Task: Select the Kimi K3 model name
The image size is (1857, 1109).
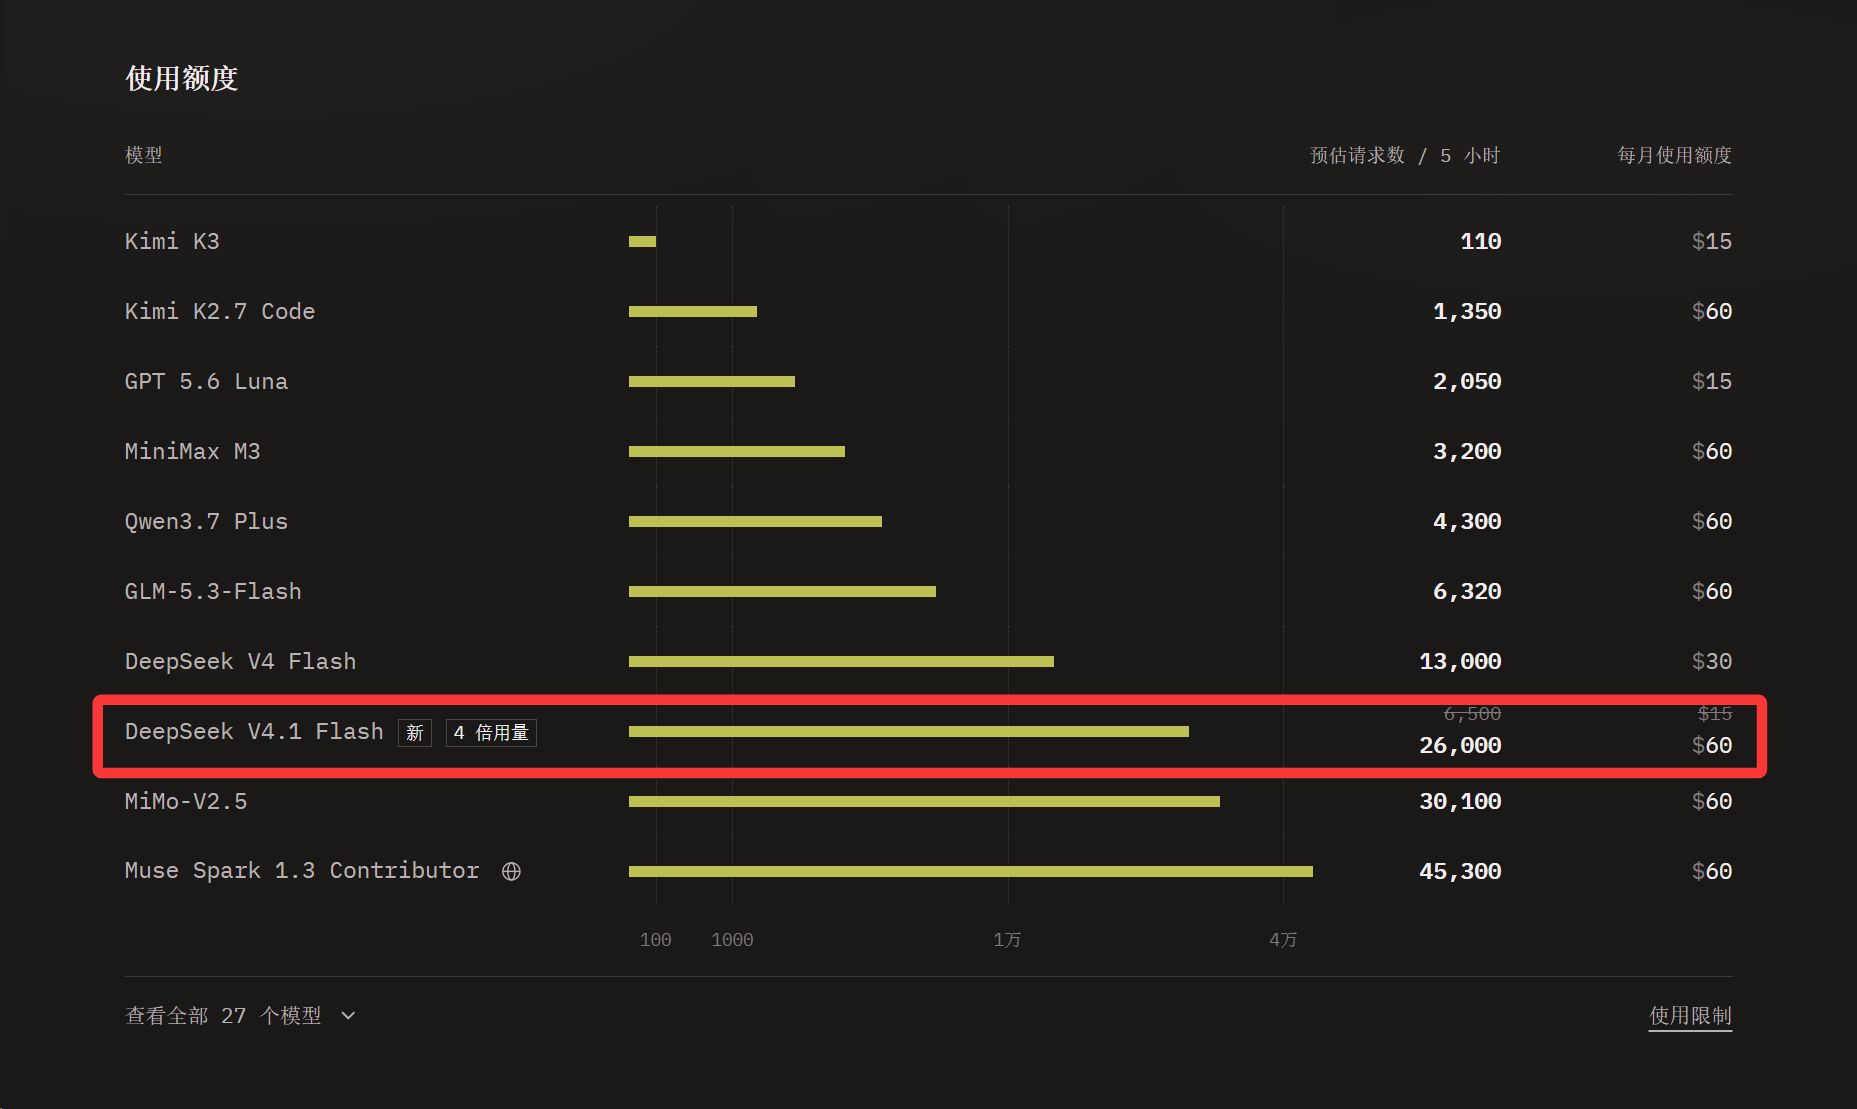Action: (x=172, y=242)
